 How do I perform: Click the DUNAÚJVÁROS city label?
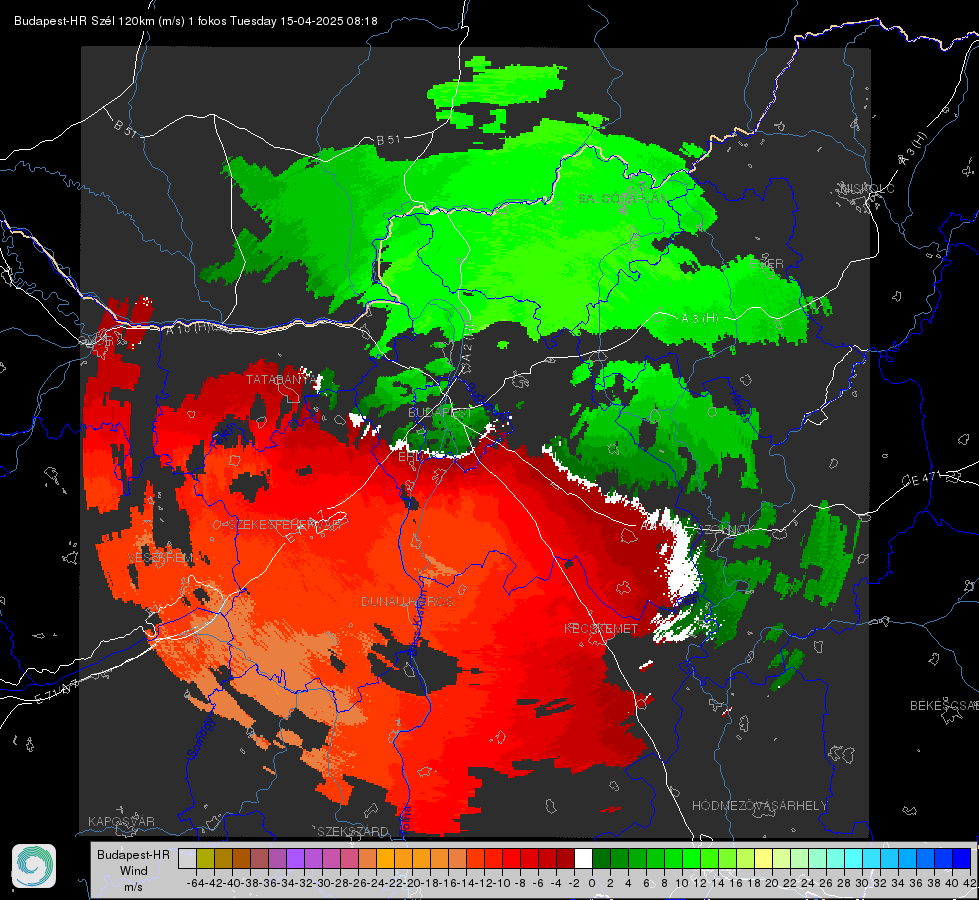click(x=407, y=601)
